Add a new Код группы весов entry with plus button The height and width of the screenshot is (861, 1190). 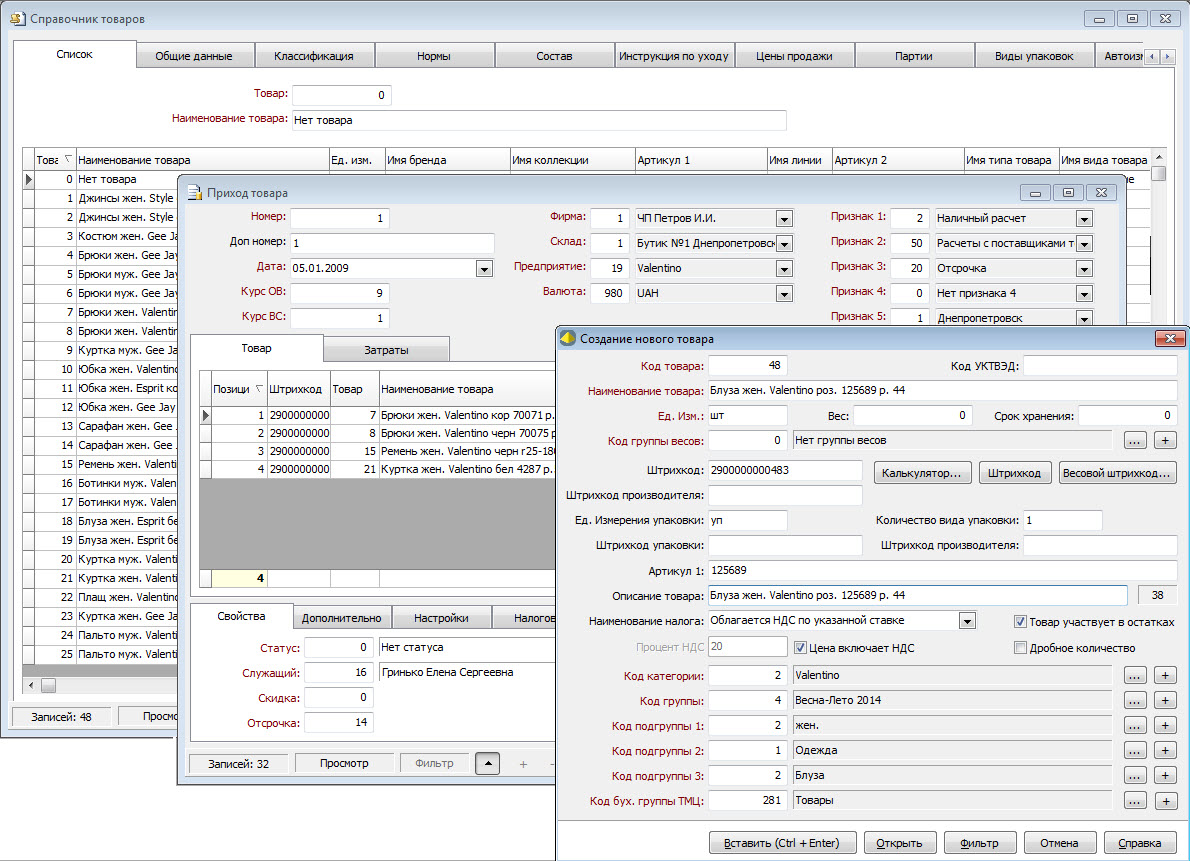pyautogui.click(x=1165, y=440)
